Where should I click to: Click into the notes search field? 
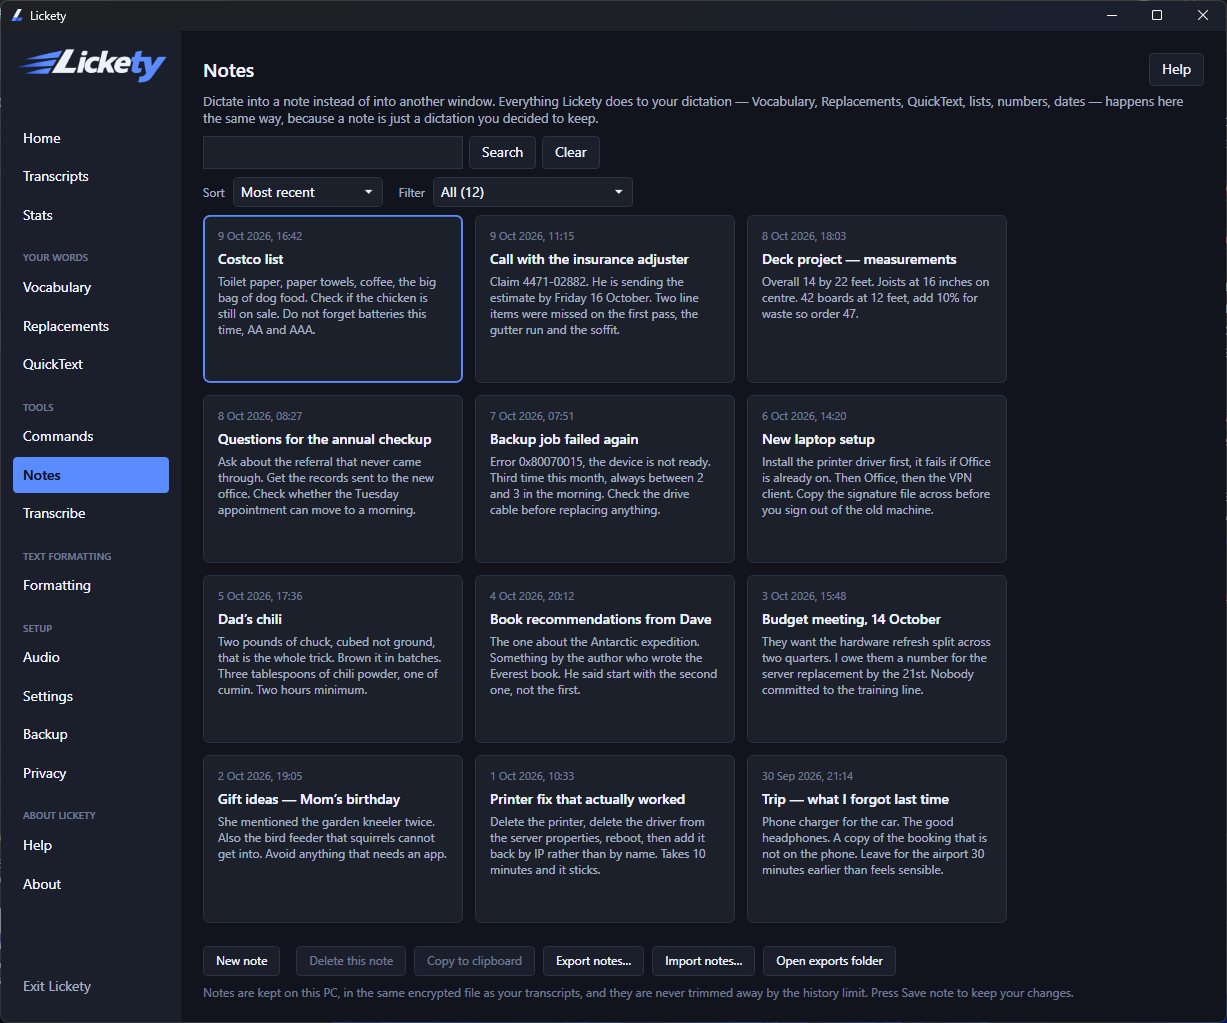click(x=333, y=152)
